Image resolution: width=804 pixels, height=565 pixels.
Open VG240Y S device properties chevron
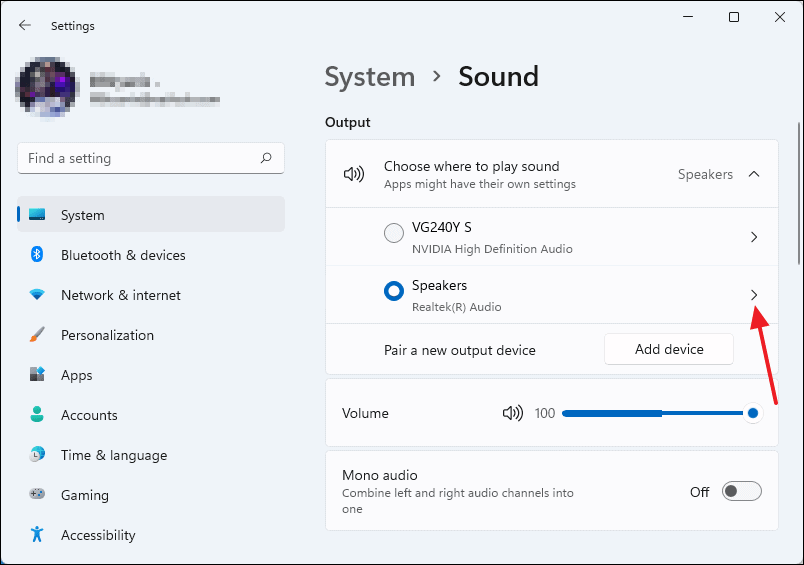(754, 237)
